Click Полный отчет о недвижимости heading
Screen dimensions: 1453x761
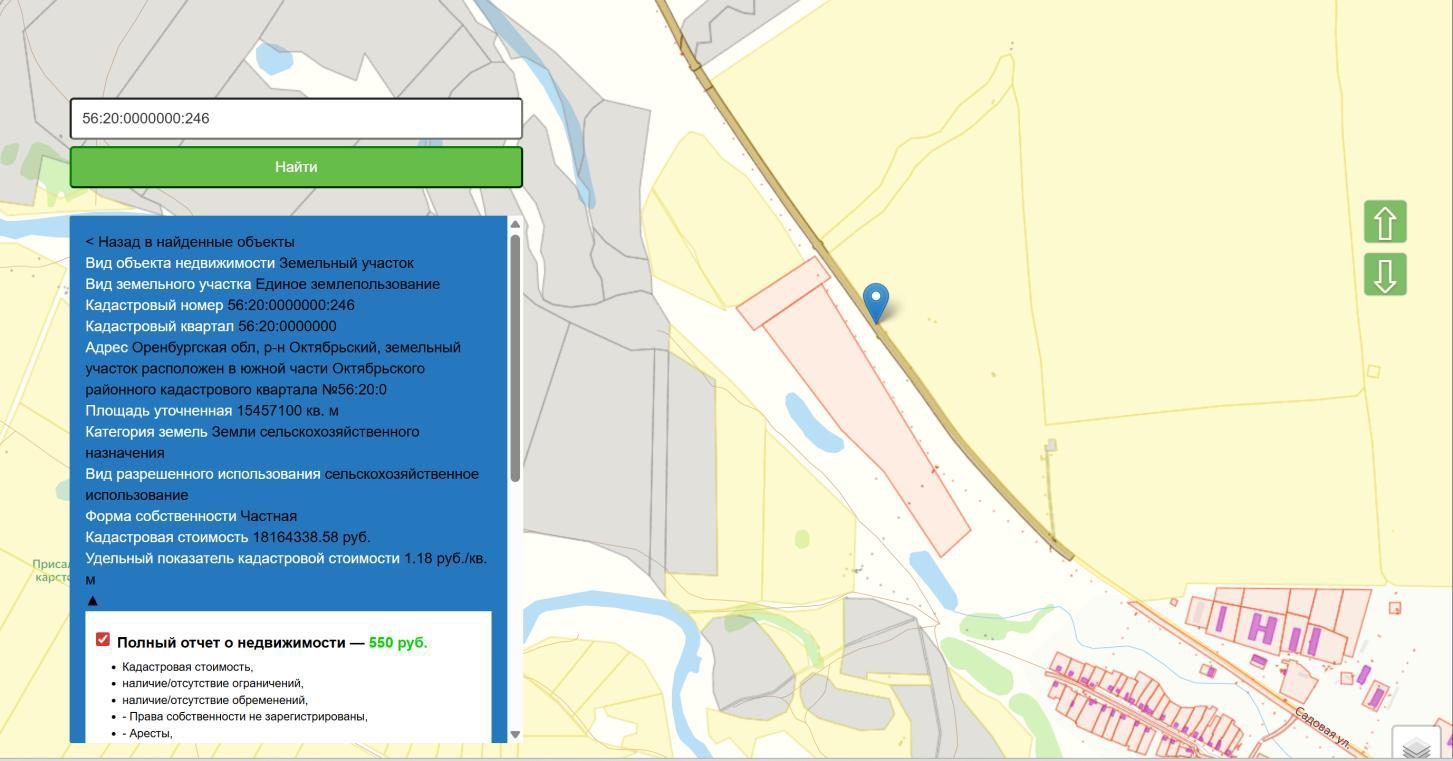(232, 643)
